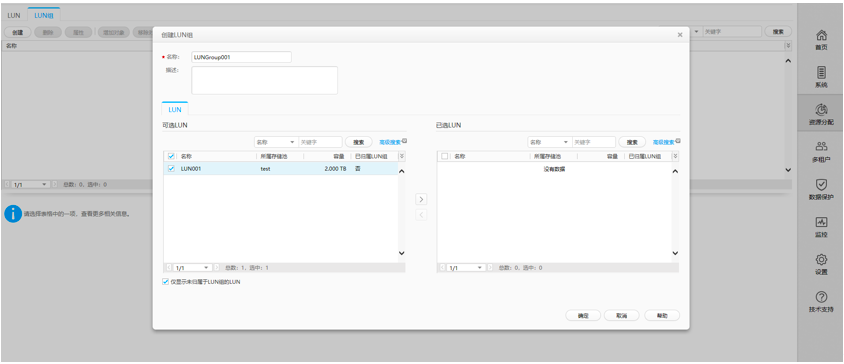
Task: Expand column chooser in background table header
Action: tap(789, 46)
